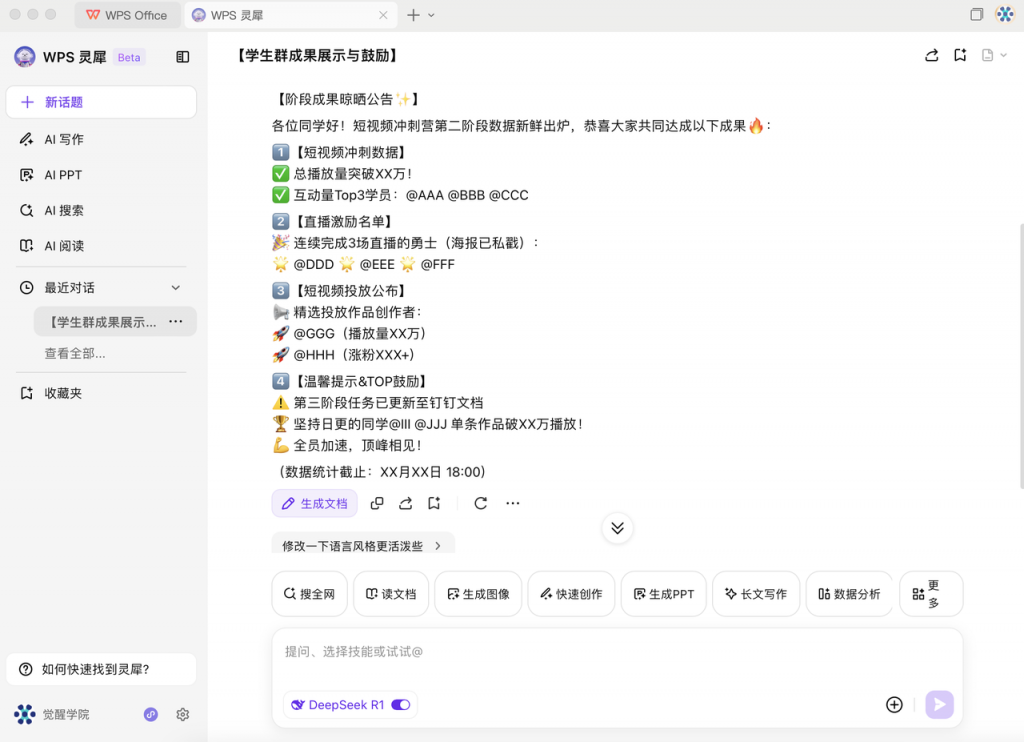The width and height of the screenshot is (1024, 742).
Task: Select 生成PPT skill
Action: pos(664,594)
